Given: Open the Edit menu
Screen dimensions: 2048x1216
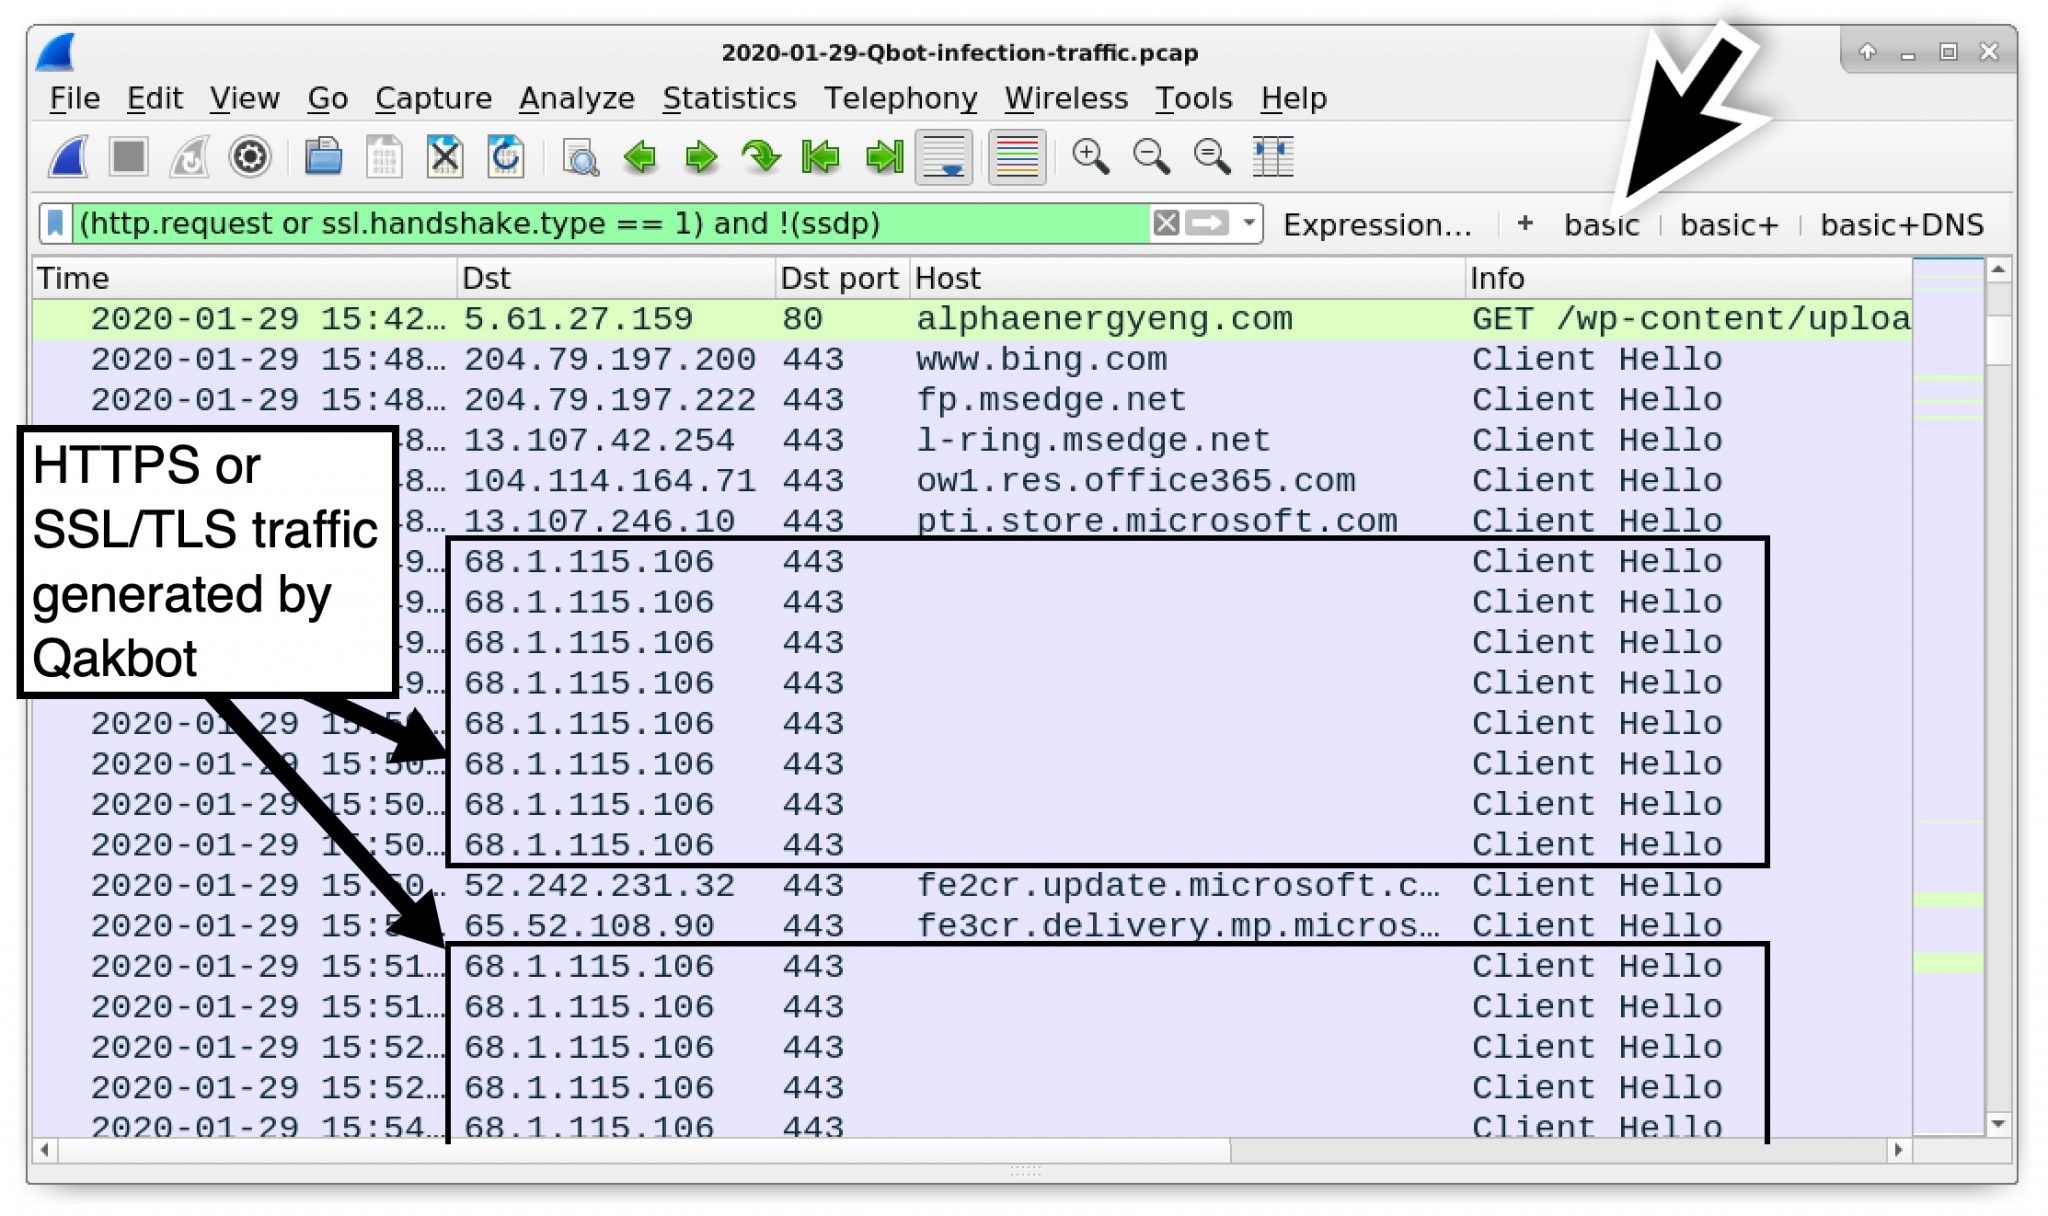Looking at the screenshot, I should tap(154, 98).
